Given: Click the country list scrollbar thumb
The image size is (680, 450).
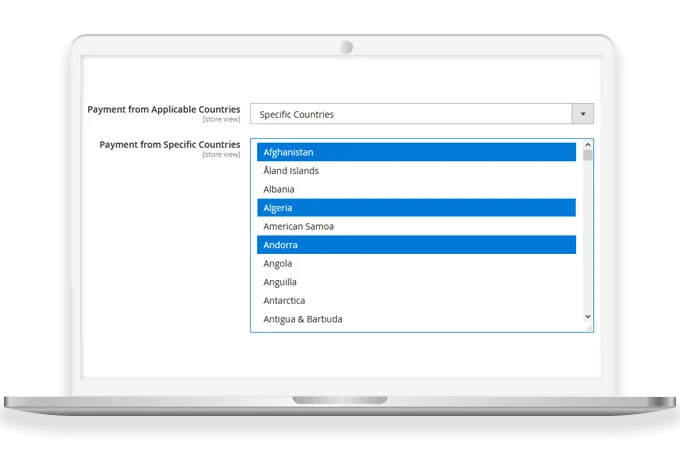Looking at the screenshot, I should pyautogui.click(x=588, y=156).
